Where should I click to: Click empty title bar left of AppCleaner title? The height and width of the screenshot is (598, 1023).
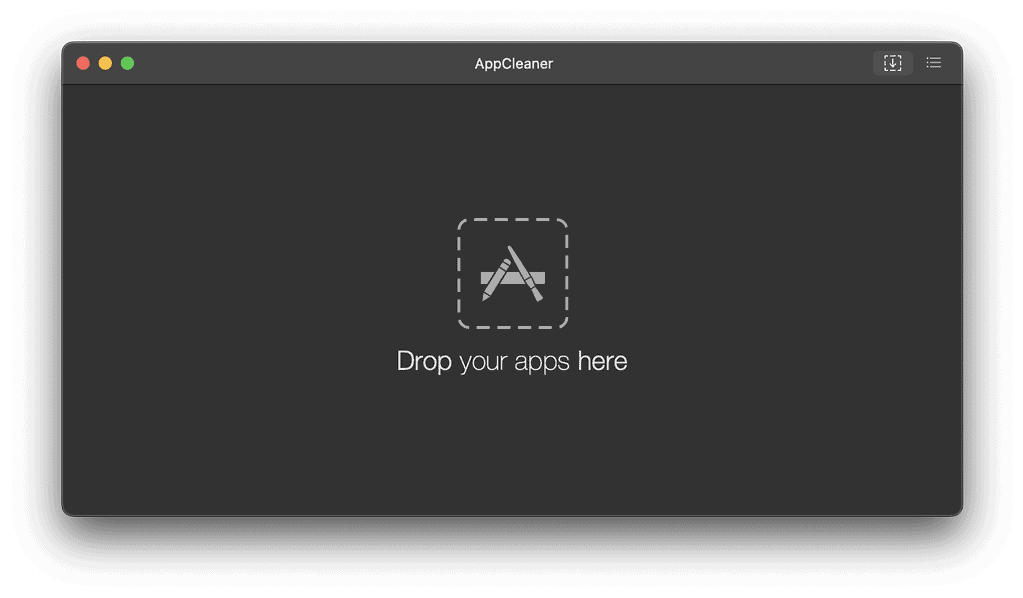[x=300, y=64]
